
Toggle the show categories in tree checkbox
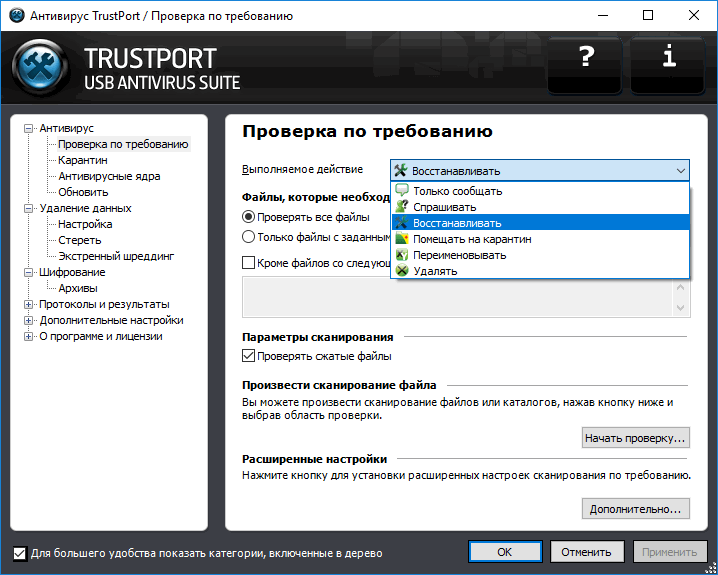tap(20, 553)
